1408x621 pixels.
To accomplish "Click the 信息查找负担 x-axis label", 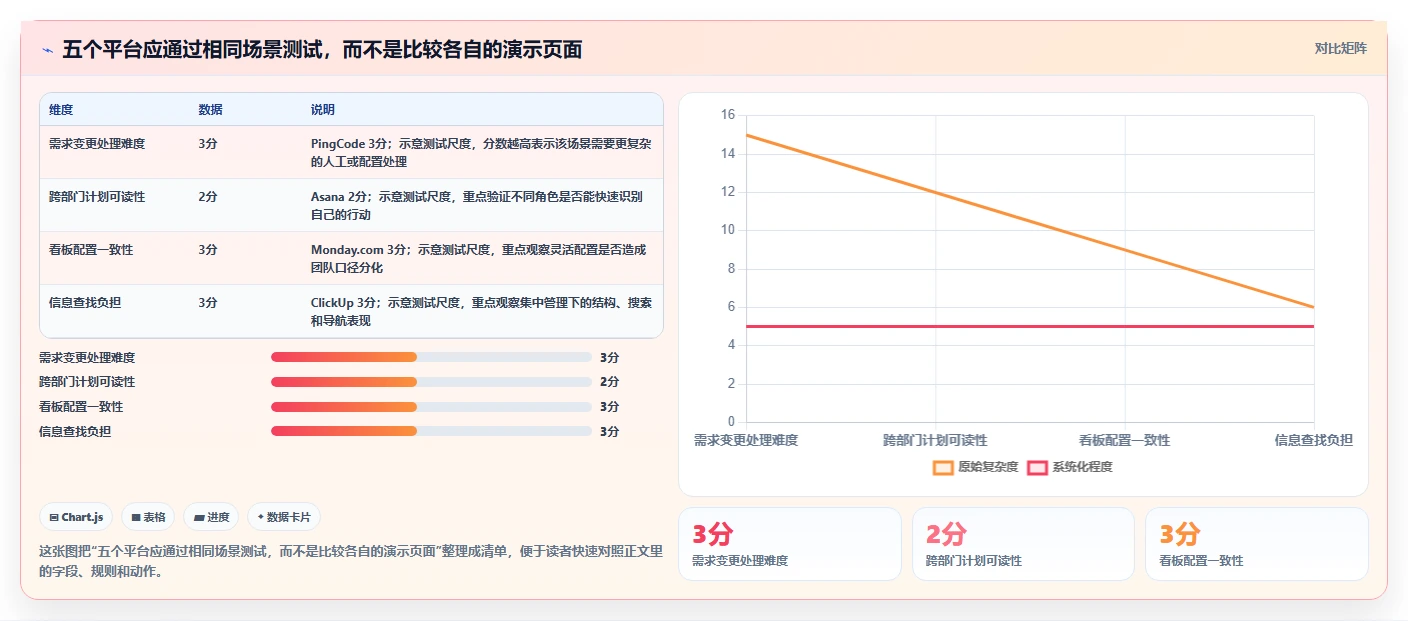I will pyautogui.click(x=1314, y=440).
